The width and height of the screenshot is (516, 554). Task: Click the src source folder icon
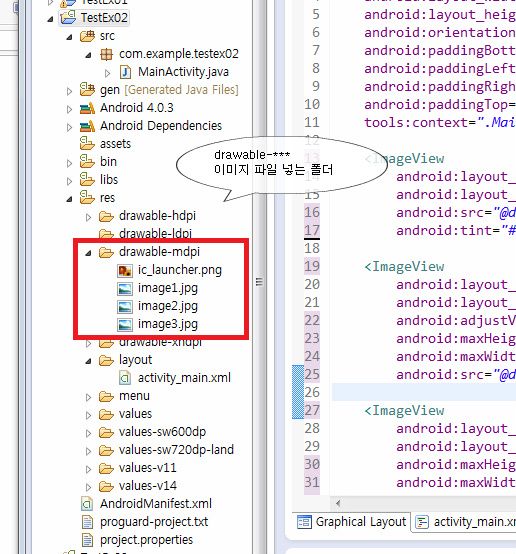[87, 36]
